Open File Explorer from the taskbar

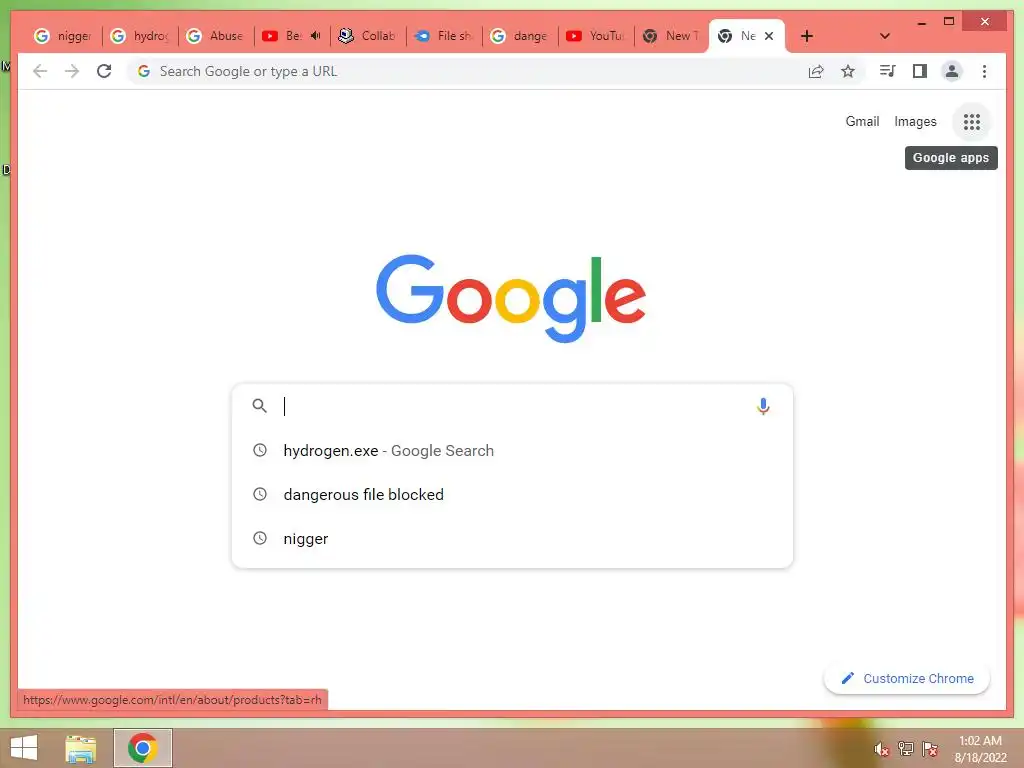tap(80, 748)
